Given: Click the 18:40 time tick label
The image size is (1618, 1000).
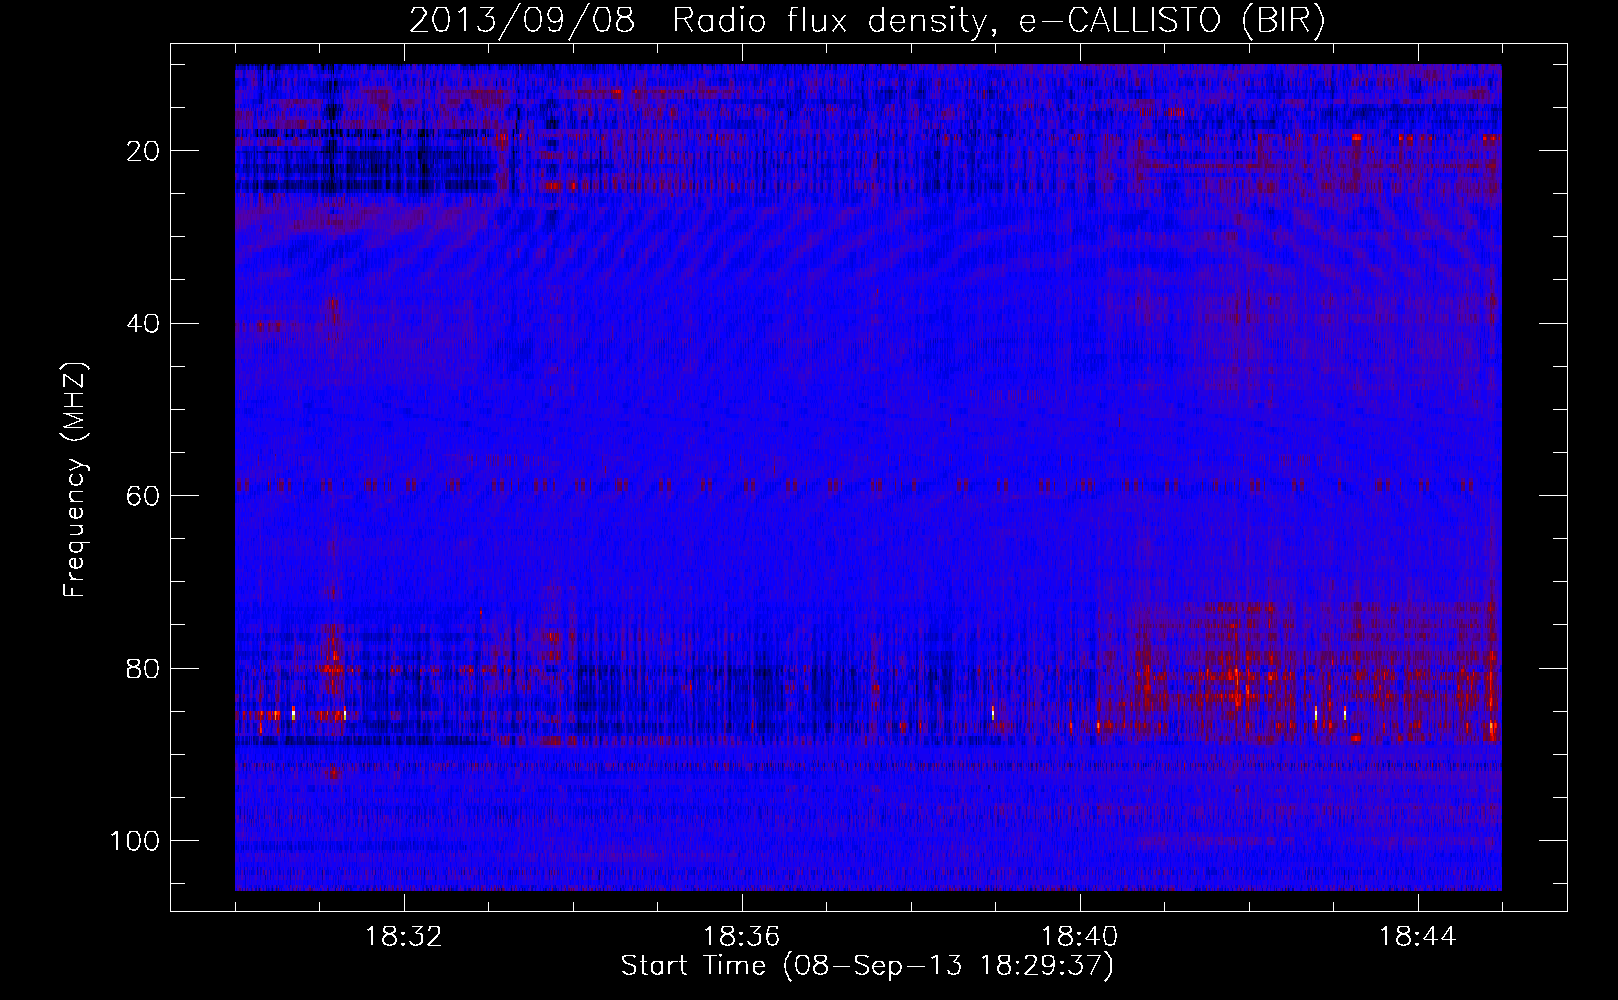Looking at the screenshot, I should point(1080,937).
